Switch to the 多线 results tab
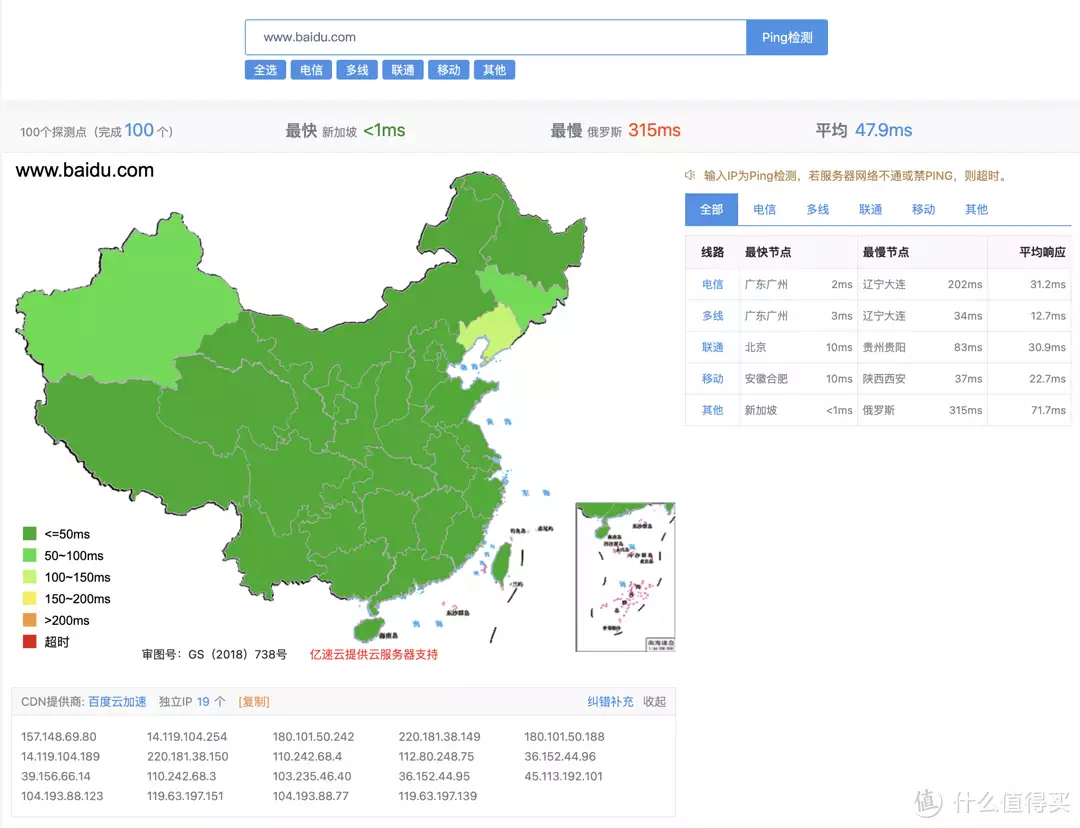This screenshot has width=1080, height=828. pyautogui.click(x=817, y=209)
